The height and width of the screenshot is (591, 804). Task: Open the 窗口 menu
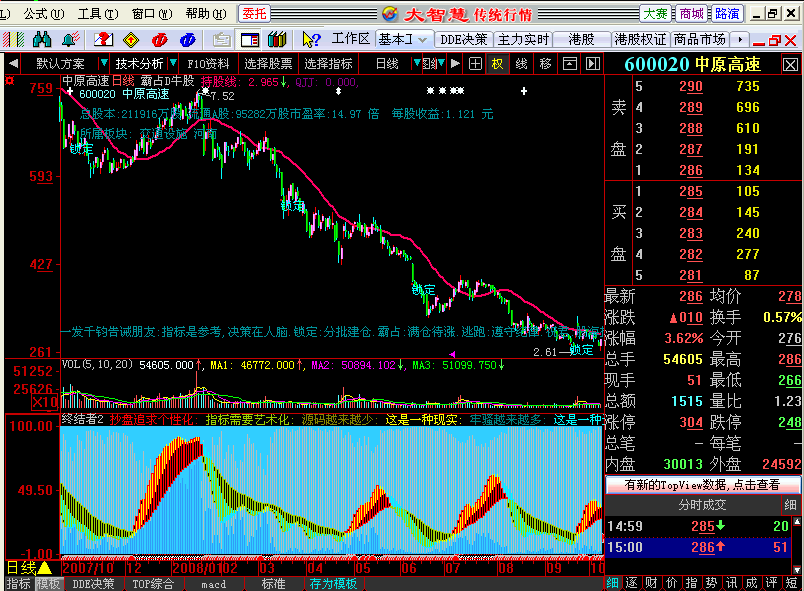(x=152, y=14)
